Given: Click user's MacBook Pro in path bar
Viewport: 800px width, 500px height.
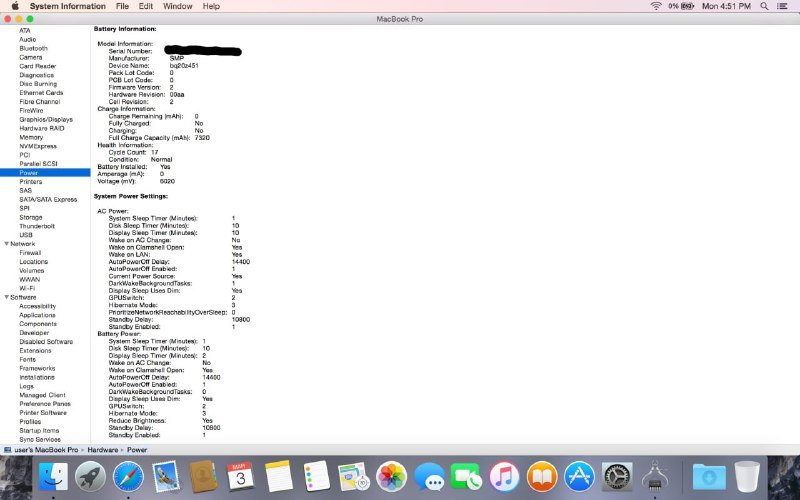Looking at the screenshot, I should tap(46, 449).
